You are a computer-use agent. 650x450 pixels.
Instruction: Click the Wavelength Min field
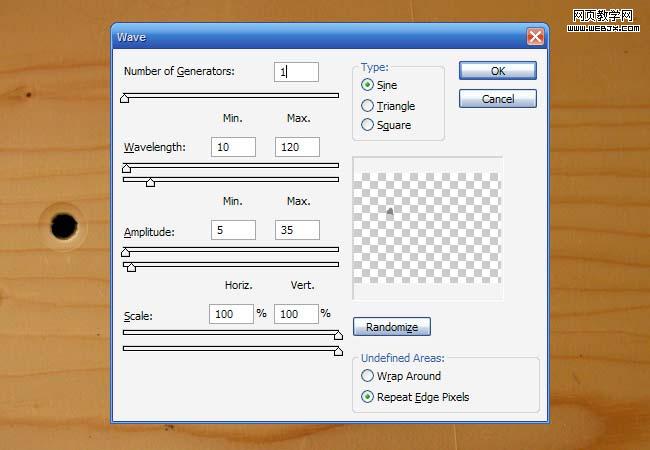click(x=233, y=147)
